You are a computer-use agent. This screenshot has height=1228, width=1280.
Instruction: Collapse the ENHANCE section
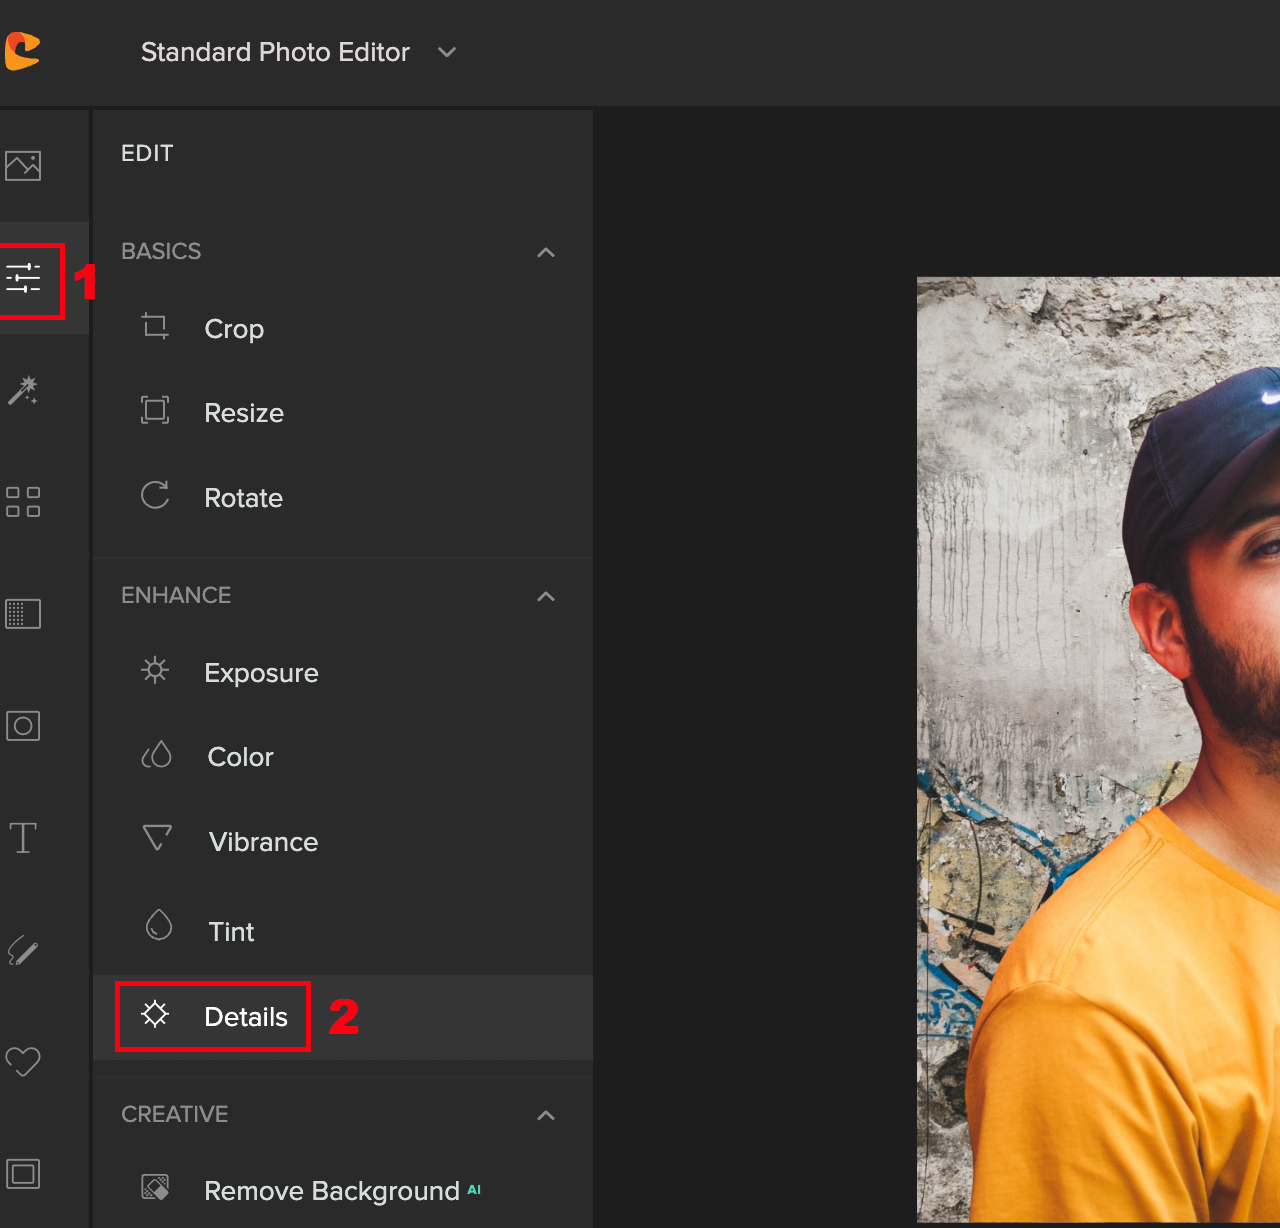pyautogui.click(x=546, y=596)
